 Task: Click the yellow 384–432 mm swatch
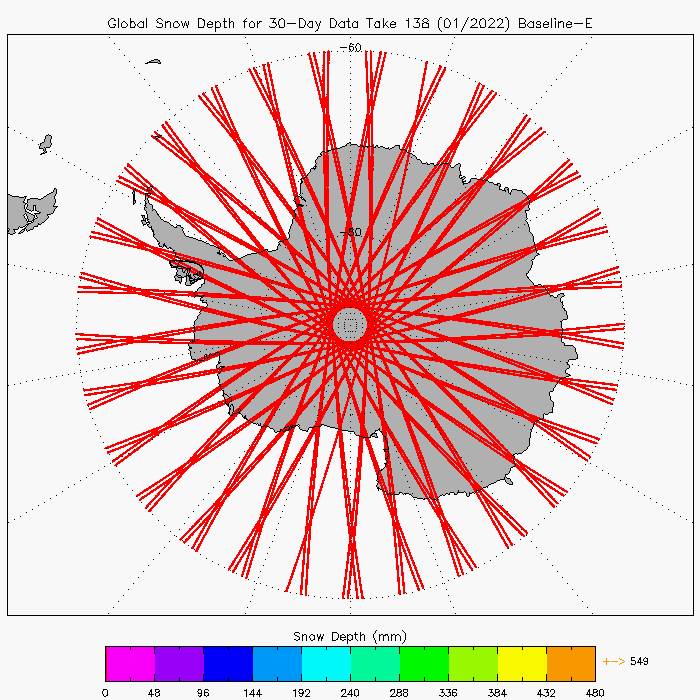pyautogui.click(x=522, y=663)
